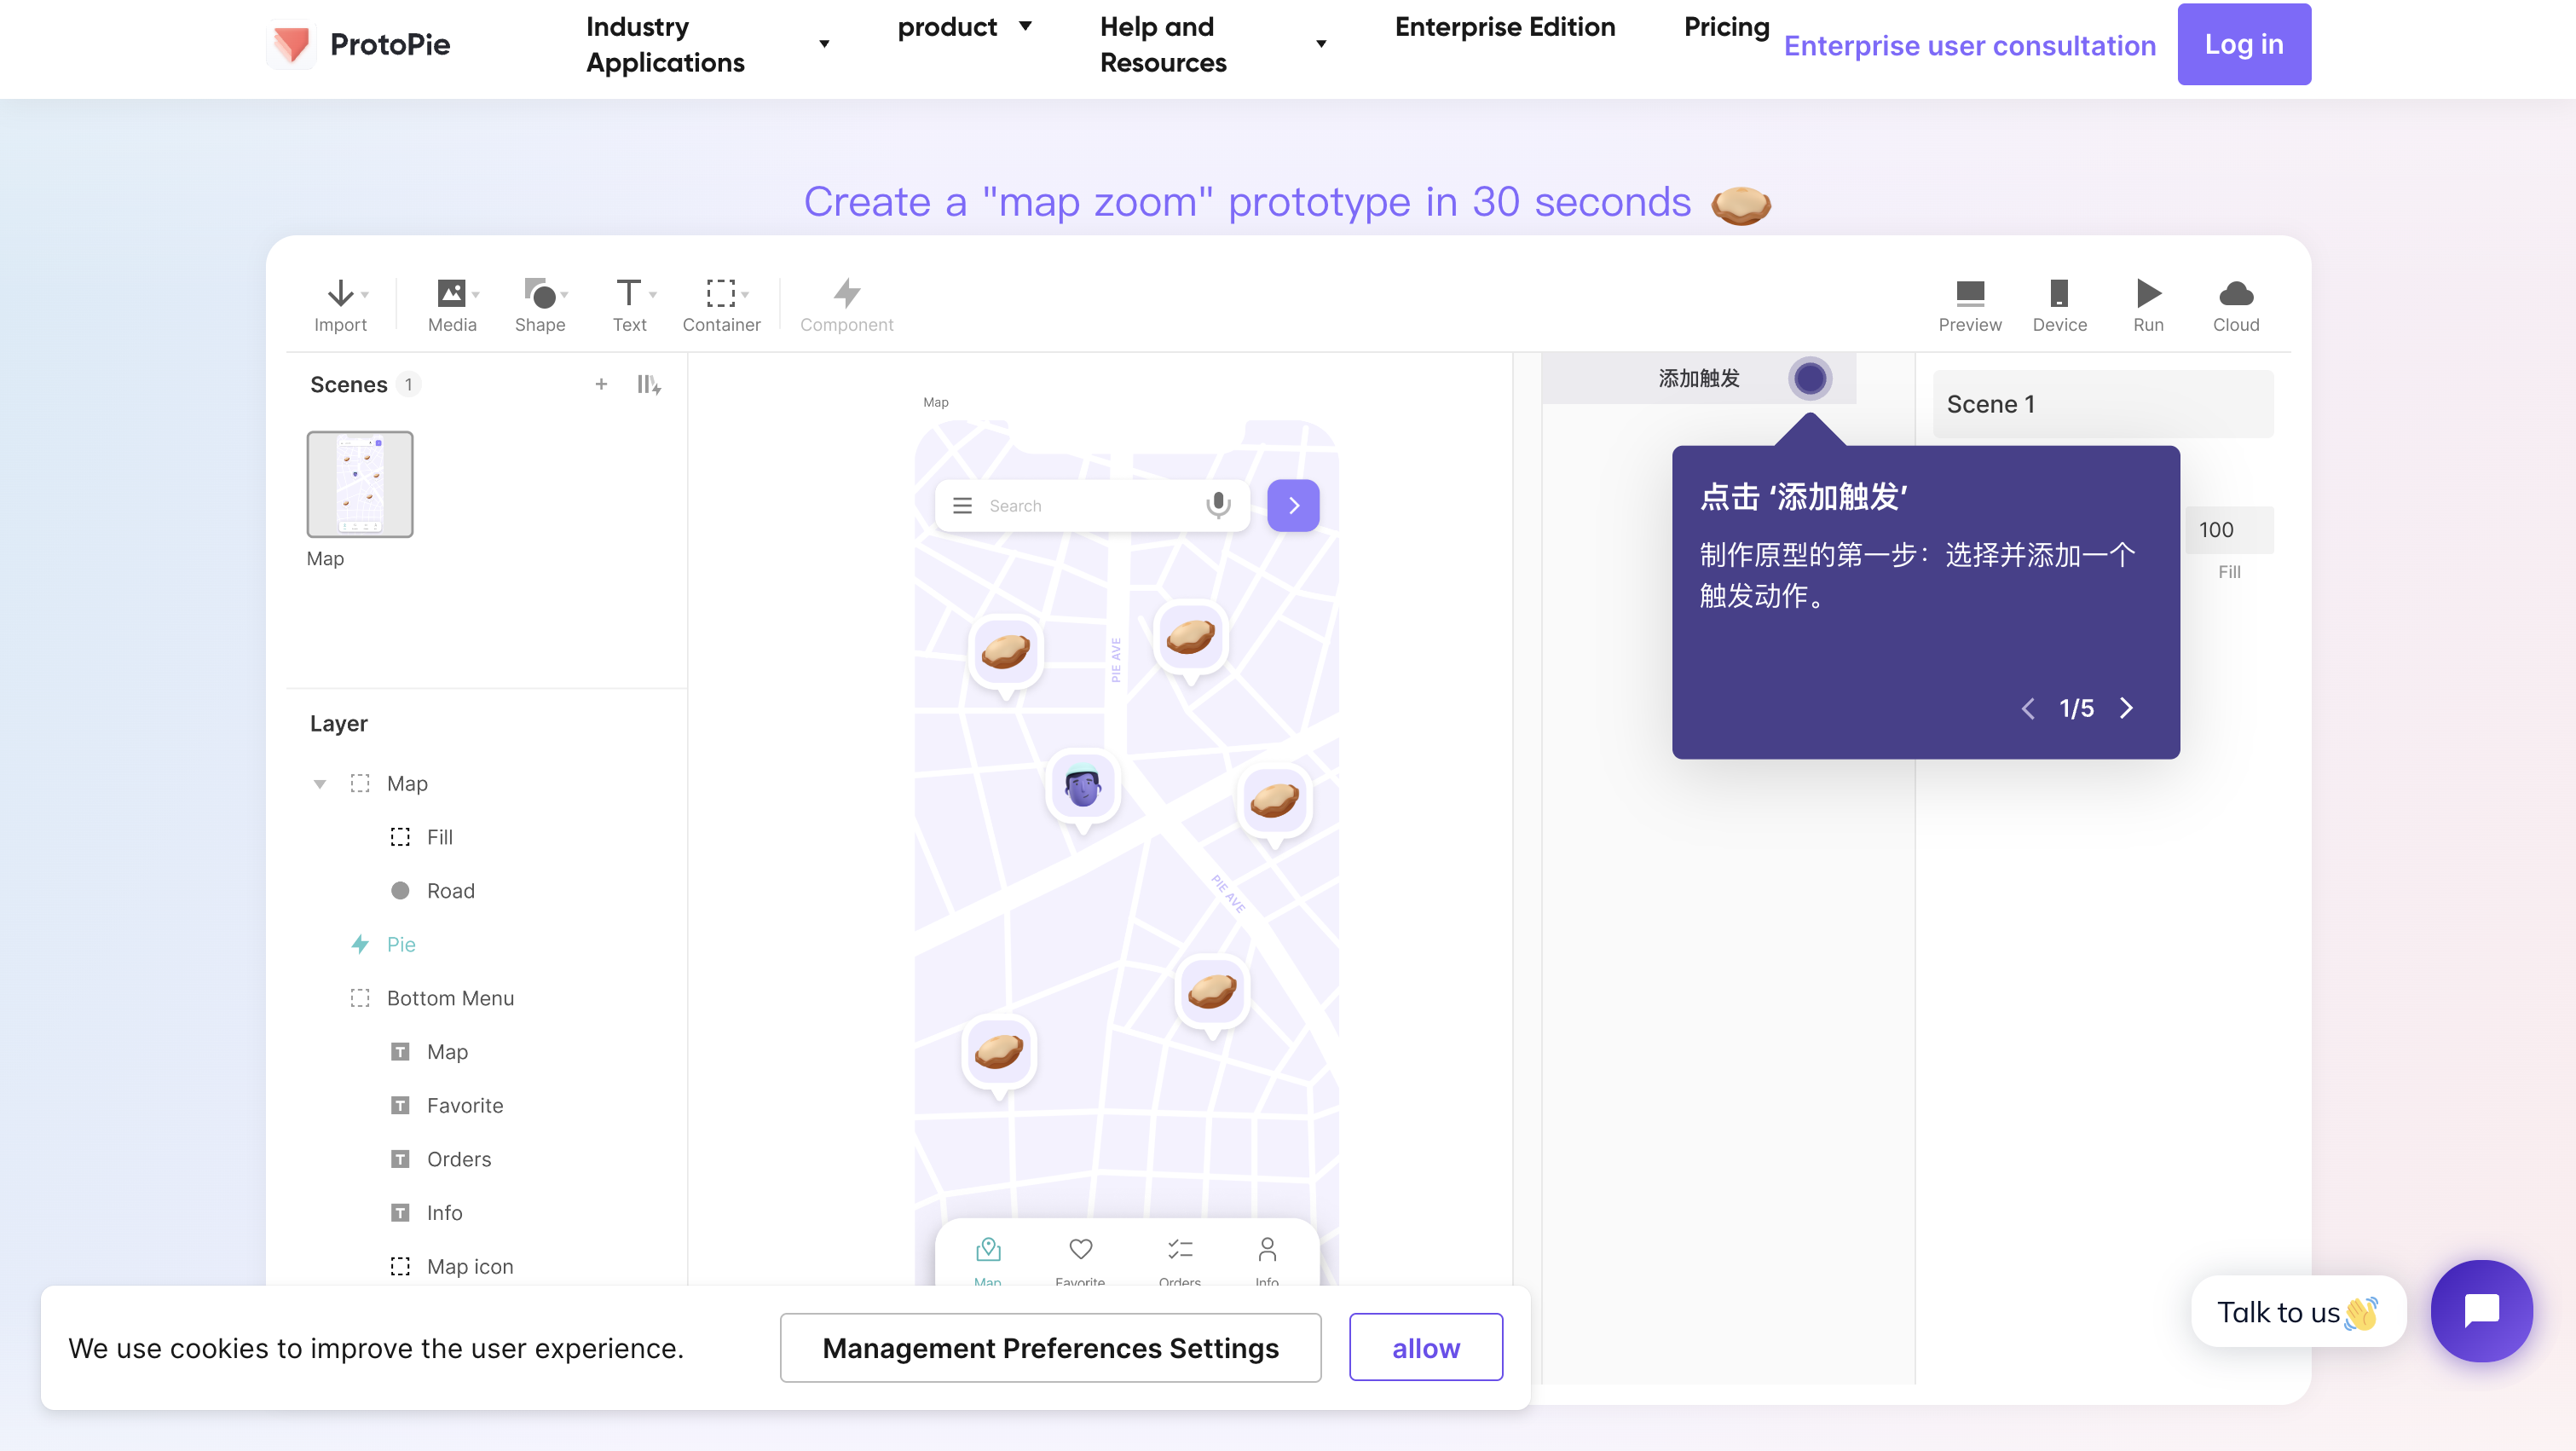Image resolution: width=2576 pixels, height=1451 pixels.
Task: Open Enterprise Edition menu item
Action: tap(1504, 27)
